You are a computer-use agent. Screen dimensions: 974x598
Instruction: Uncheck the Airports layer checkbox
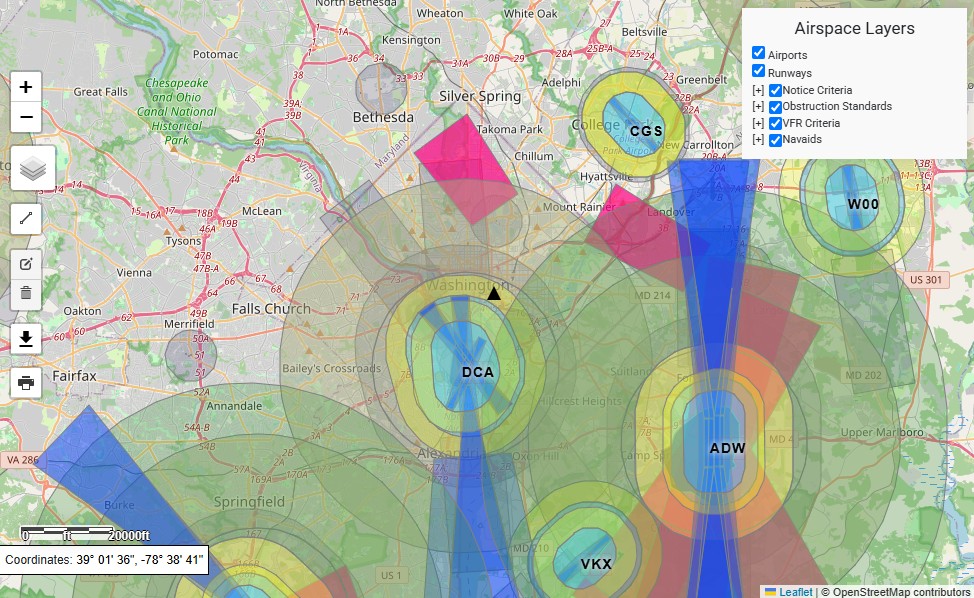[758, 53]
